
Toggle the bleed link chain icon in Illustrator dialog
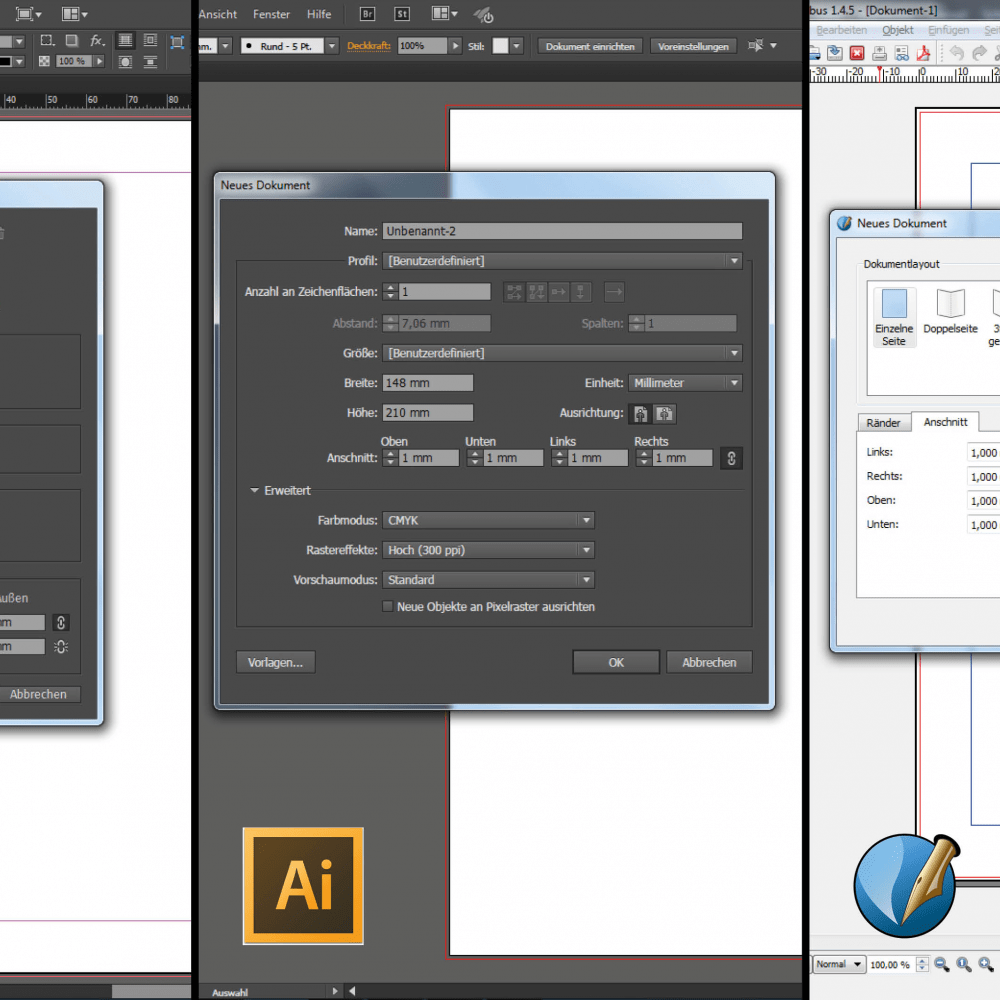pyautogui.click(x=731, y=458)
